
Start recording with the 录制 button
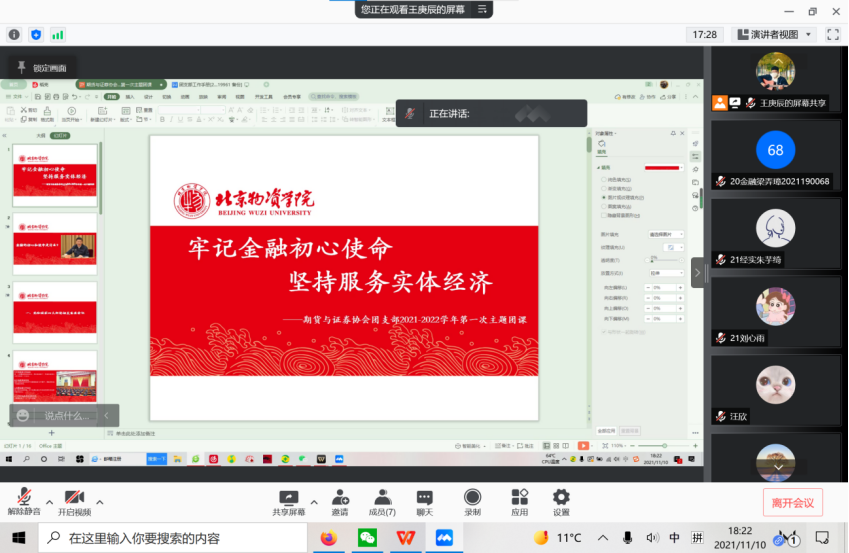tap(472, 499)
